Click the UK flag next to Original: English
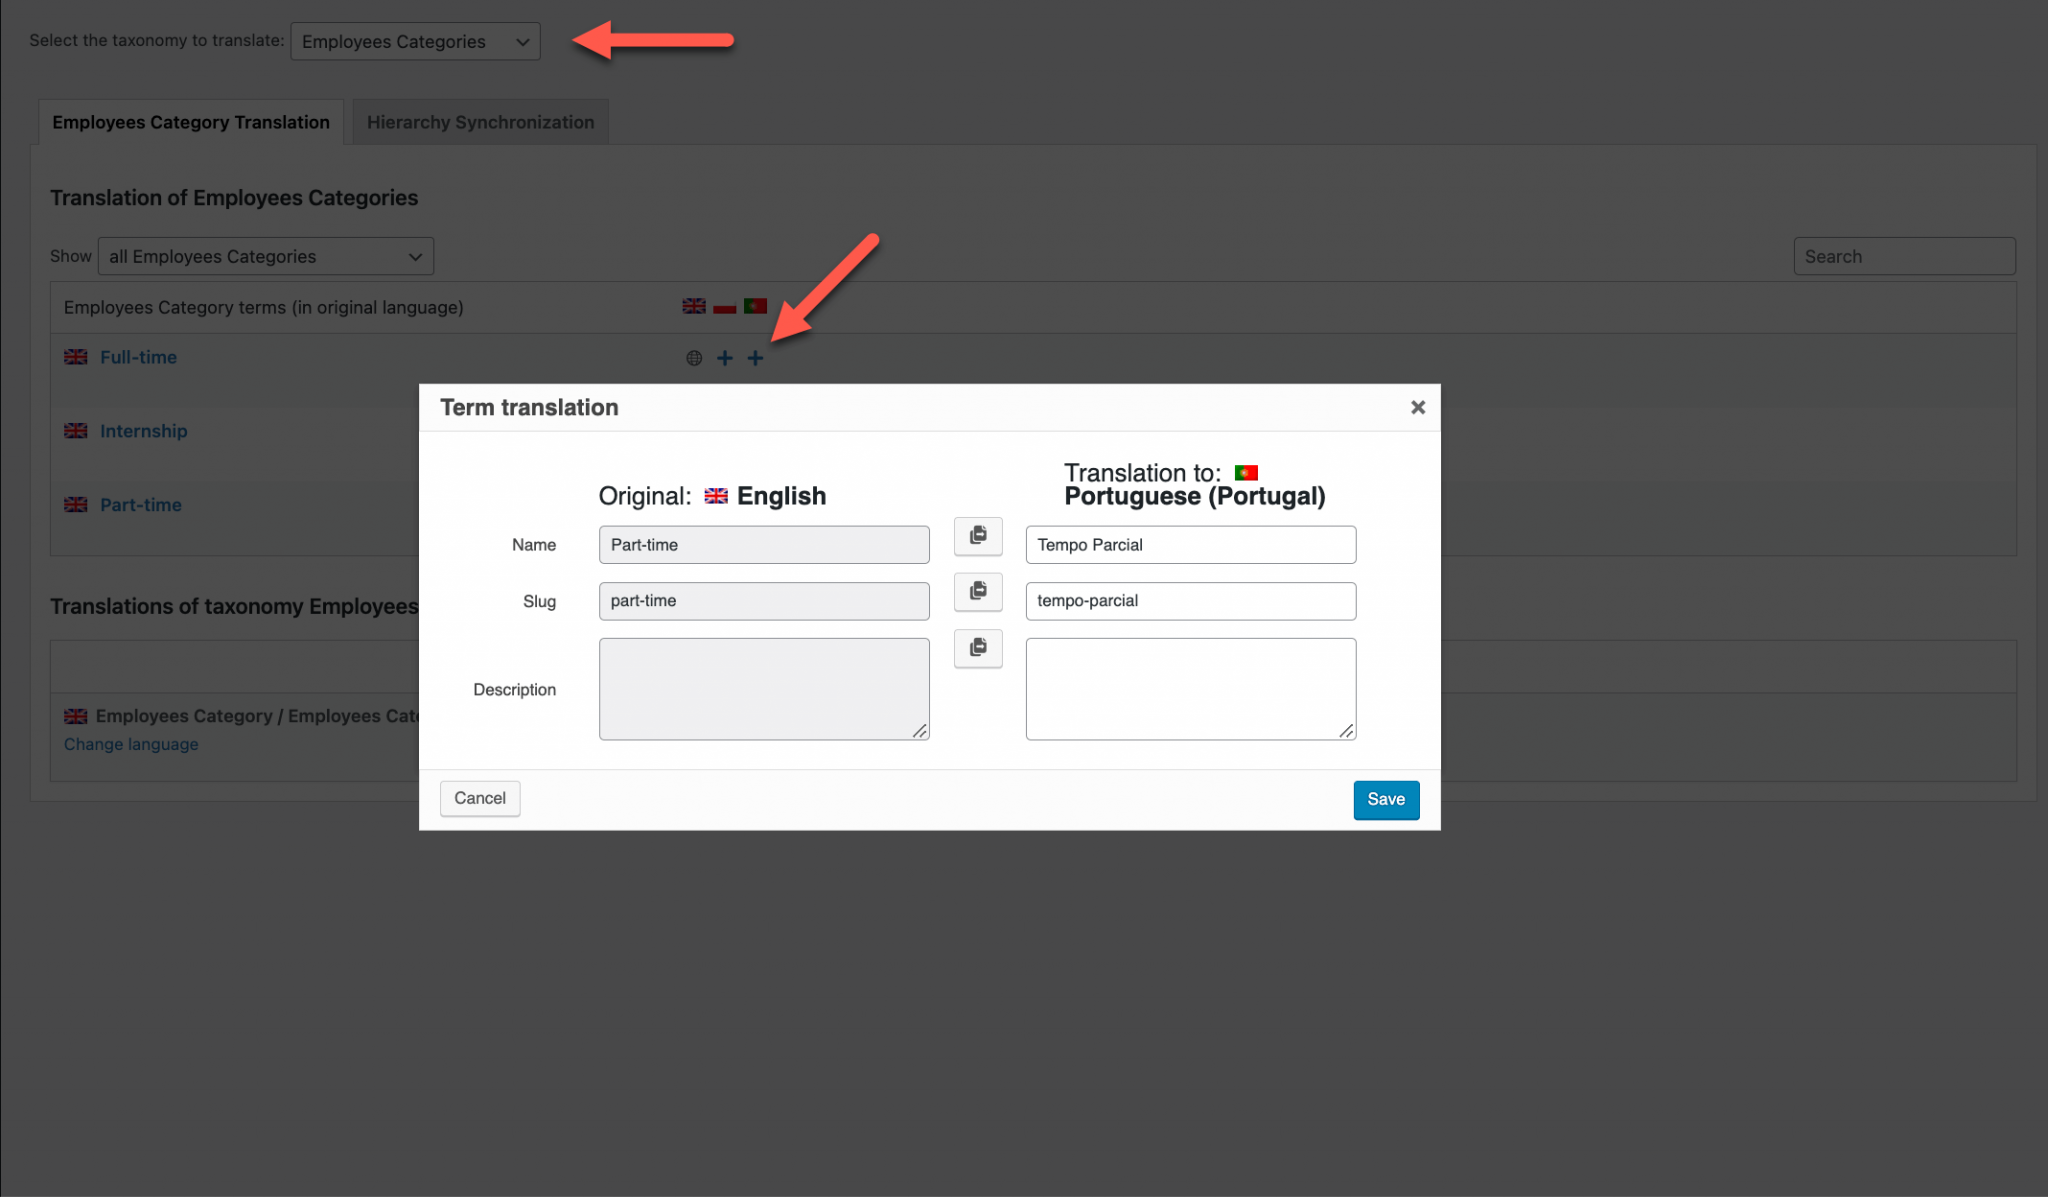The height and width of the screenshot is (1197, 2048). tap(716, 496)
